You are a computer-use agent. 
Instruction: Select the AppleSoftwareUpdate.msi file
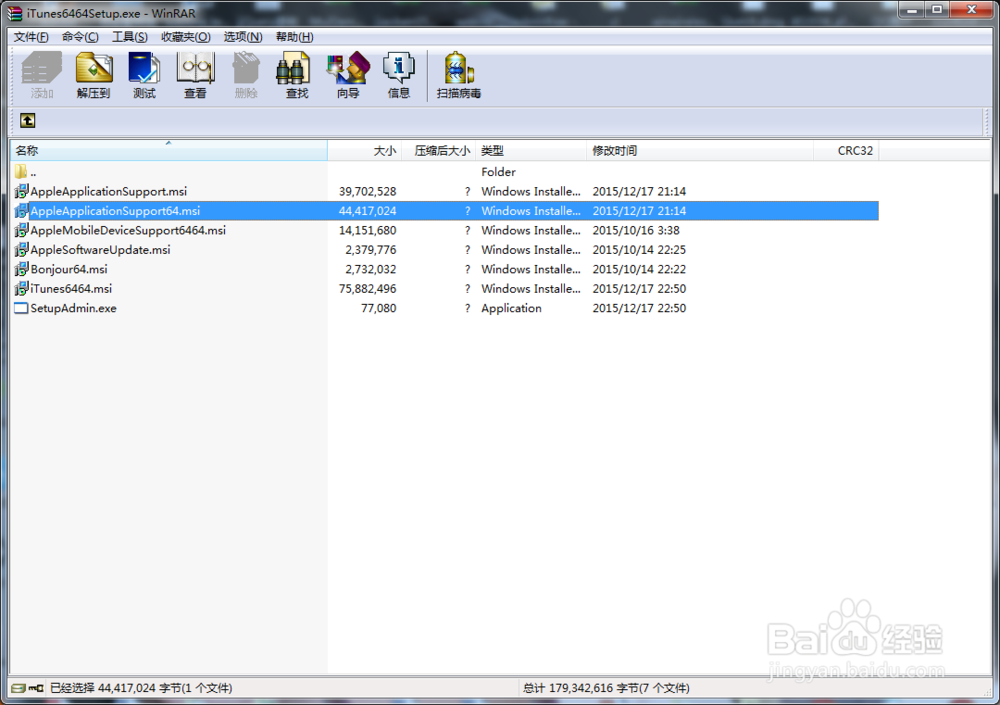[92, 250]
